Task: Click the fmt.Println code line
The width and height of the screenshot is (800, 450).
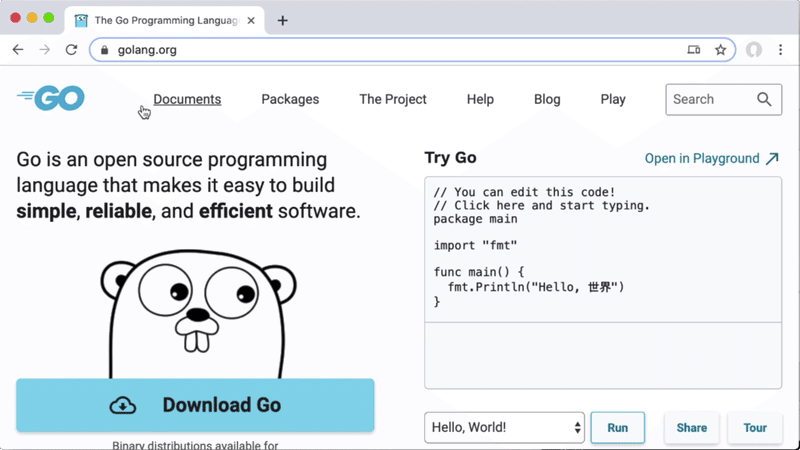Action: (x=536, y=287)
